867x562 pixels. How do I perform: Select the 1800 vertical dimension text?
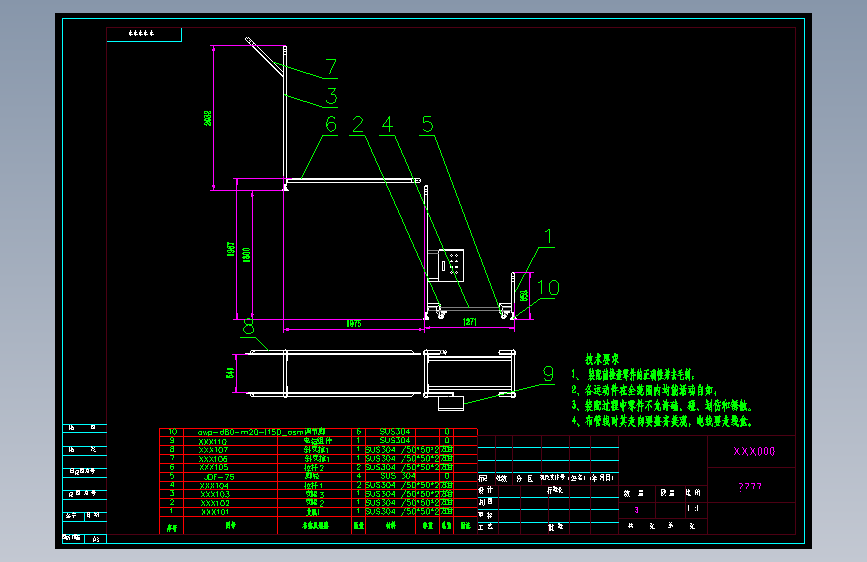(247, 254)
